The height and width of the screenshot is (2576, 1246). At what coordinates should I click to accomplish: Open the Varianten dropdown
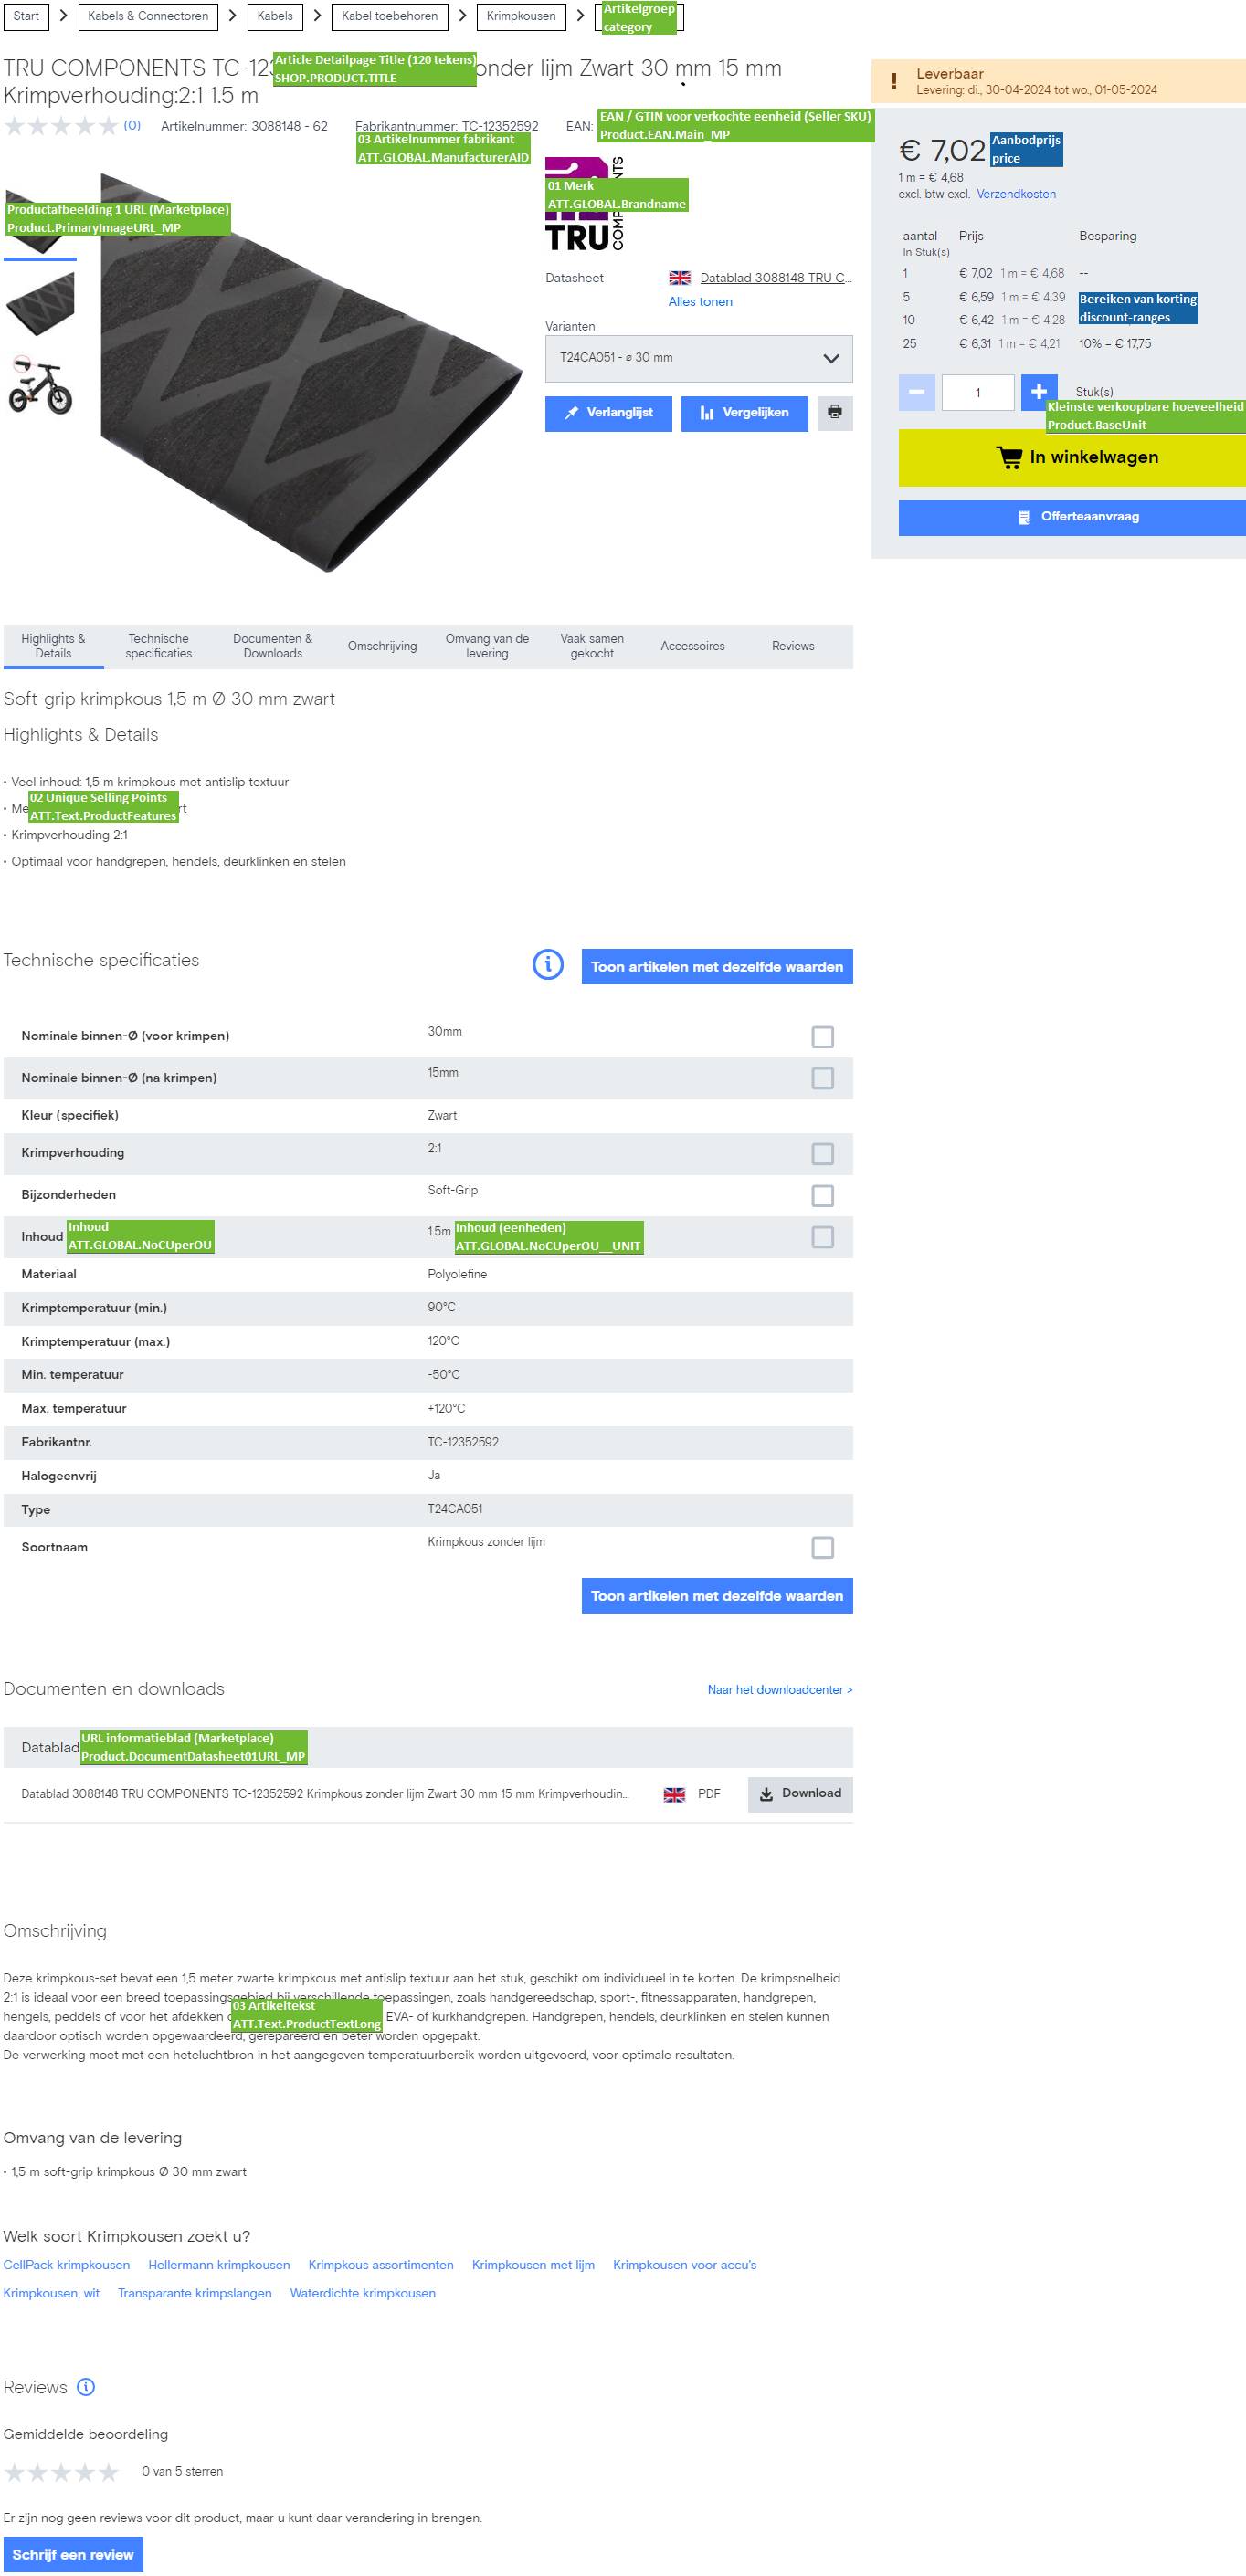click(698, 358)
